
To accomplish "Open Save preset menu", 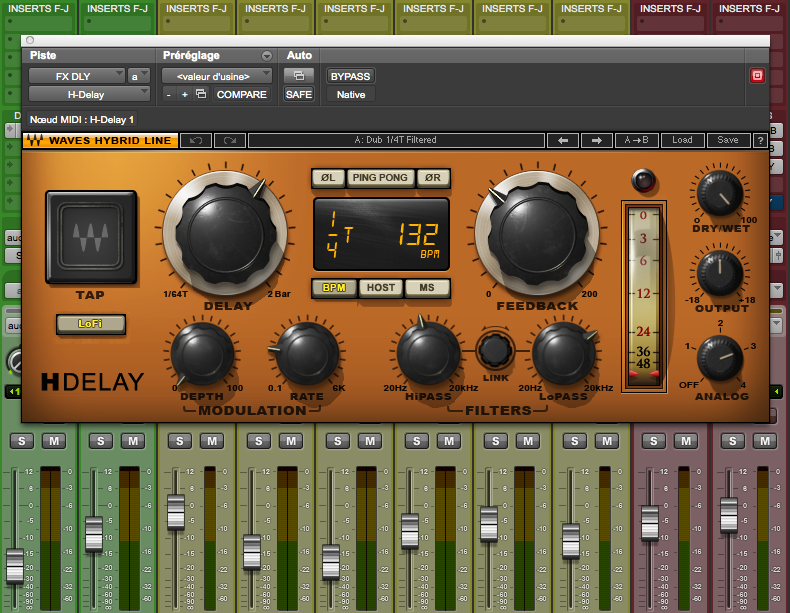I will click(x=728, y=141).
